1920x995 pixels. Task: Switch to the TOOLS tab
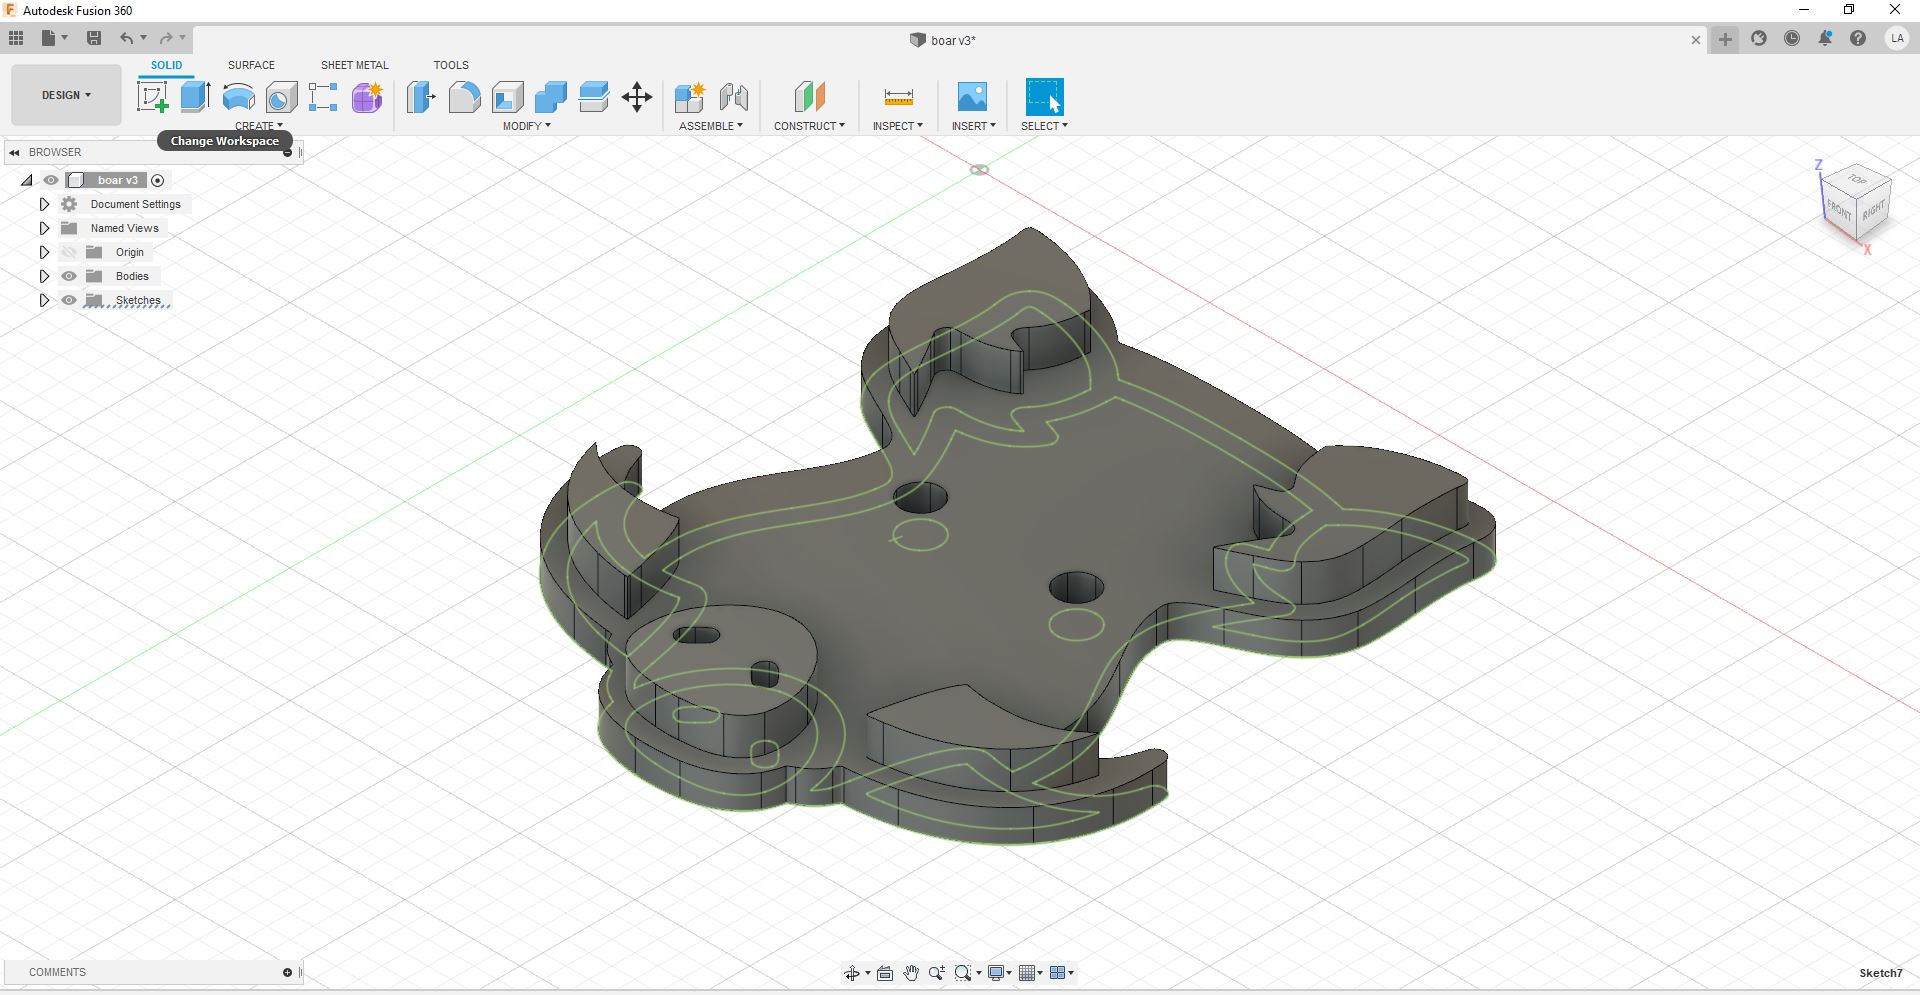(x=451, y=65)
